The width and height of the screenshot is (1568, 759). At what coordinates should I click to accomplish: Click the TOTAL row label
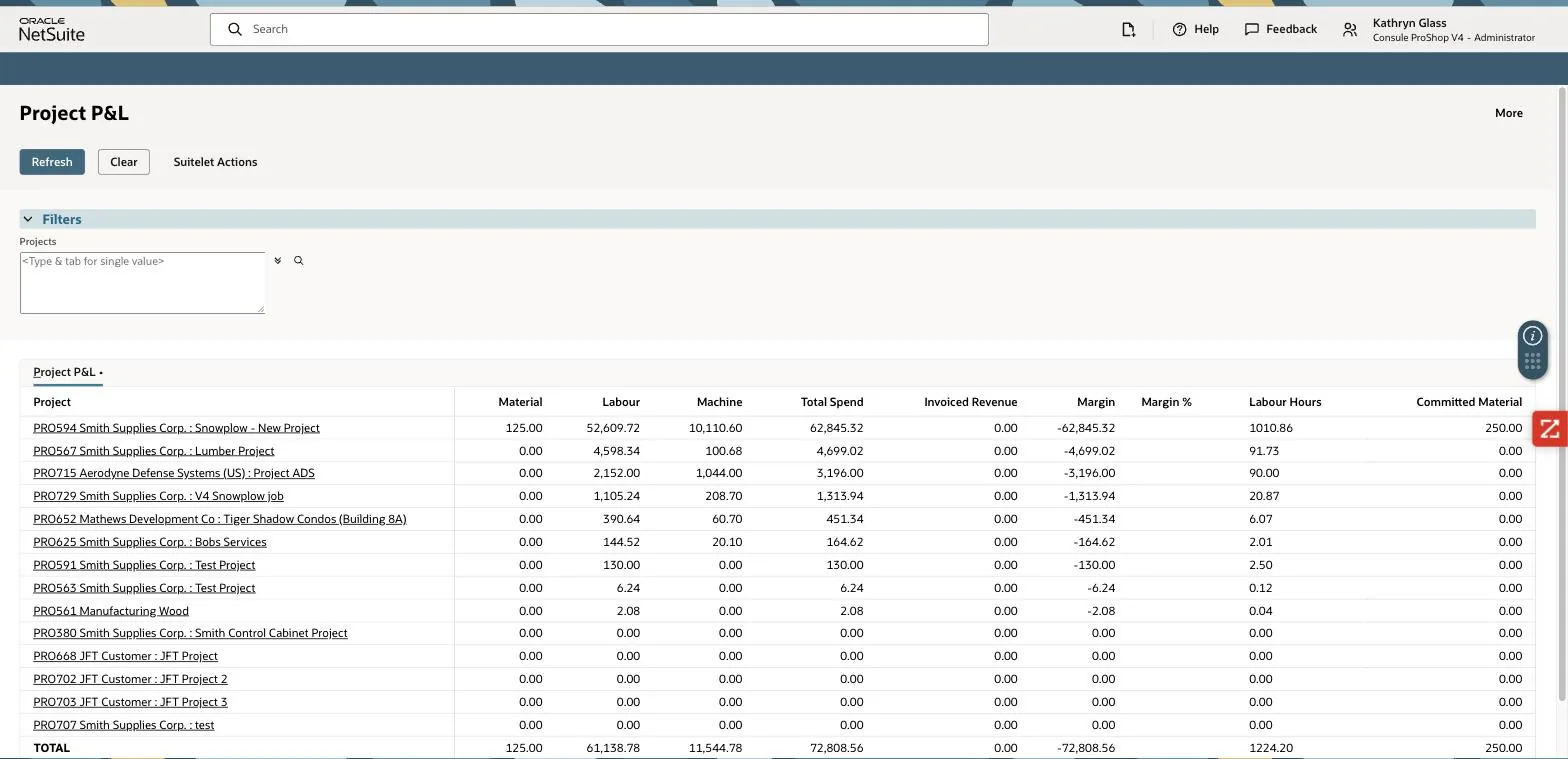point(52,748)
